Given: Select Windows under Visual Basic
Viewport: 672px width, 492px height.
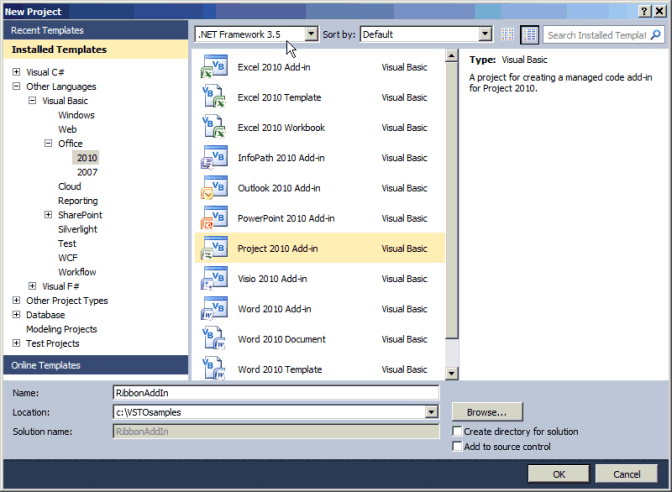Looking at the screenshot, I should pyautogui.click(x=76, y=115).
